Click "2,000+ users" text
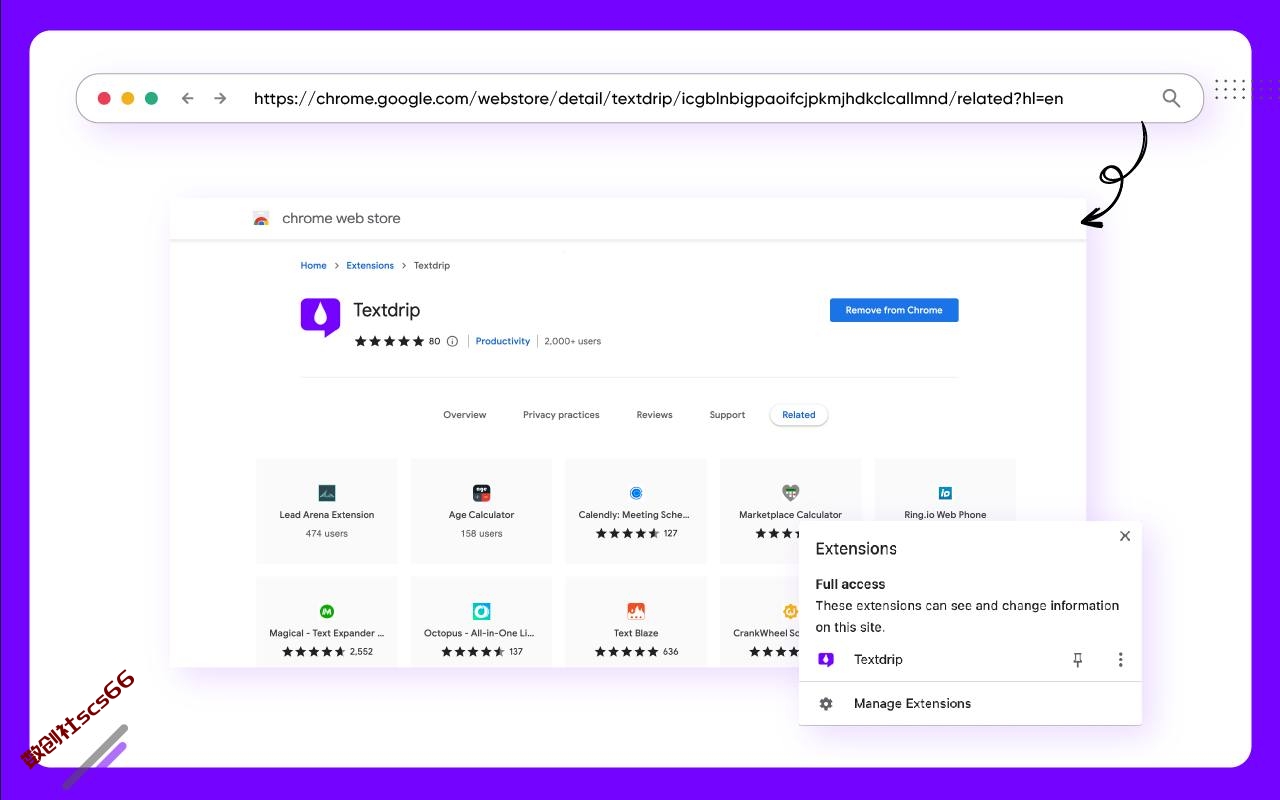The width and height of the screenshot is (1280, 800). (x=573, y=341)
